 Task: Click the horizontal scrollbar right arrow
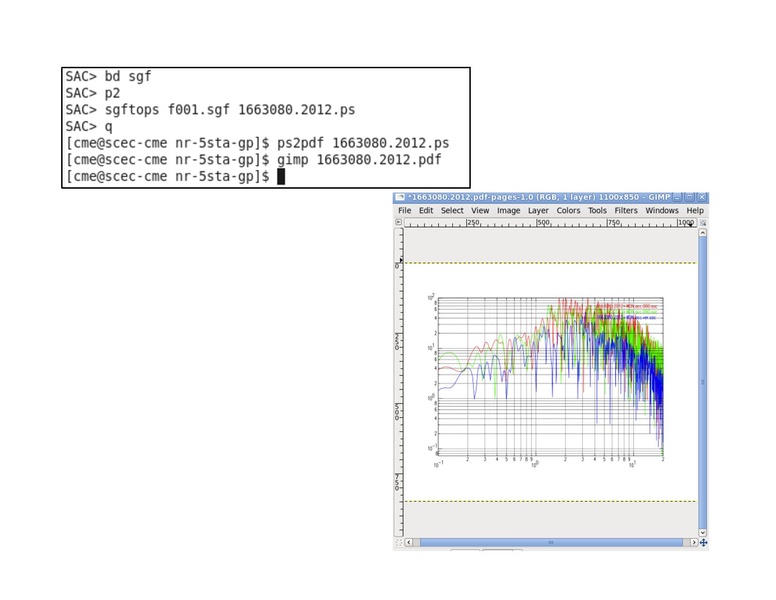pos(693,543)
